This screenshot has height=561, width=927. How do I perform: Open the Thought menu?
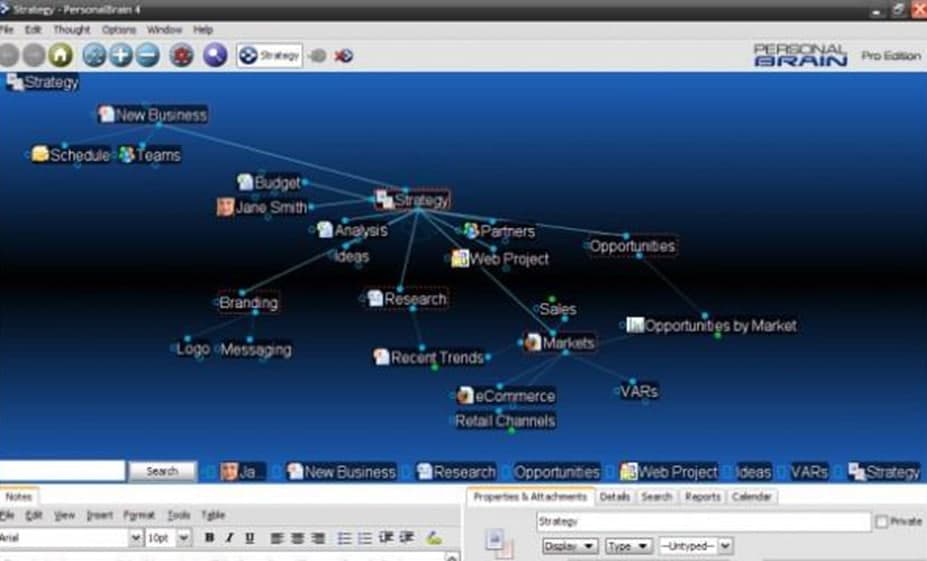[x=71, y=30]
